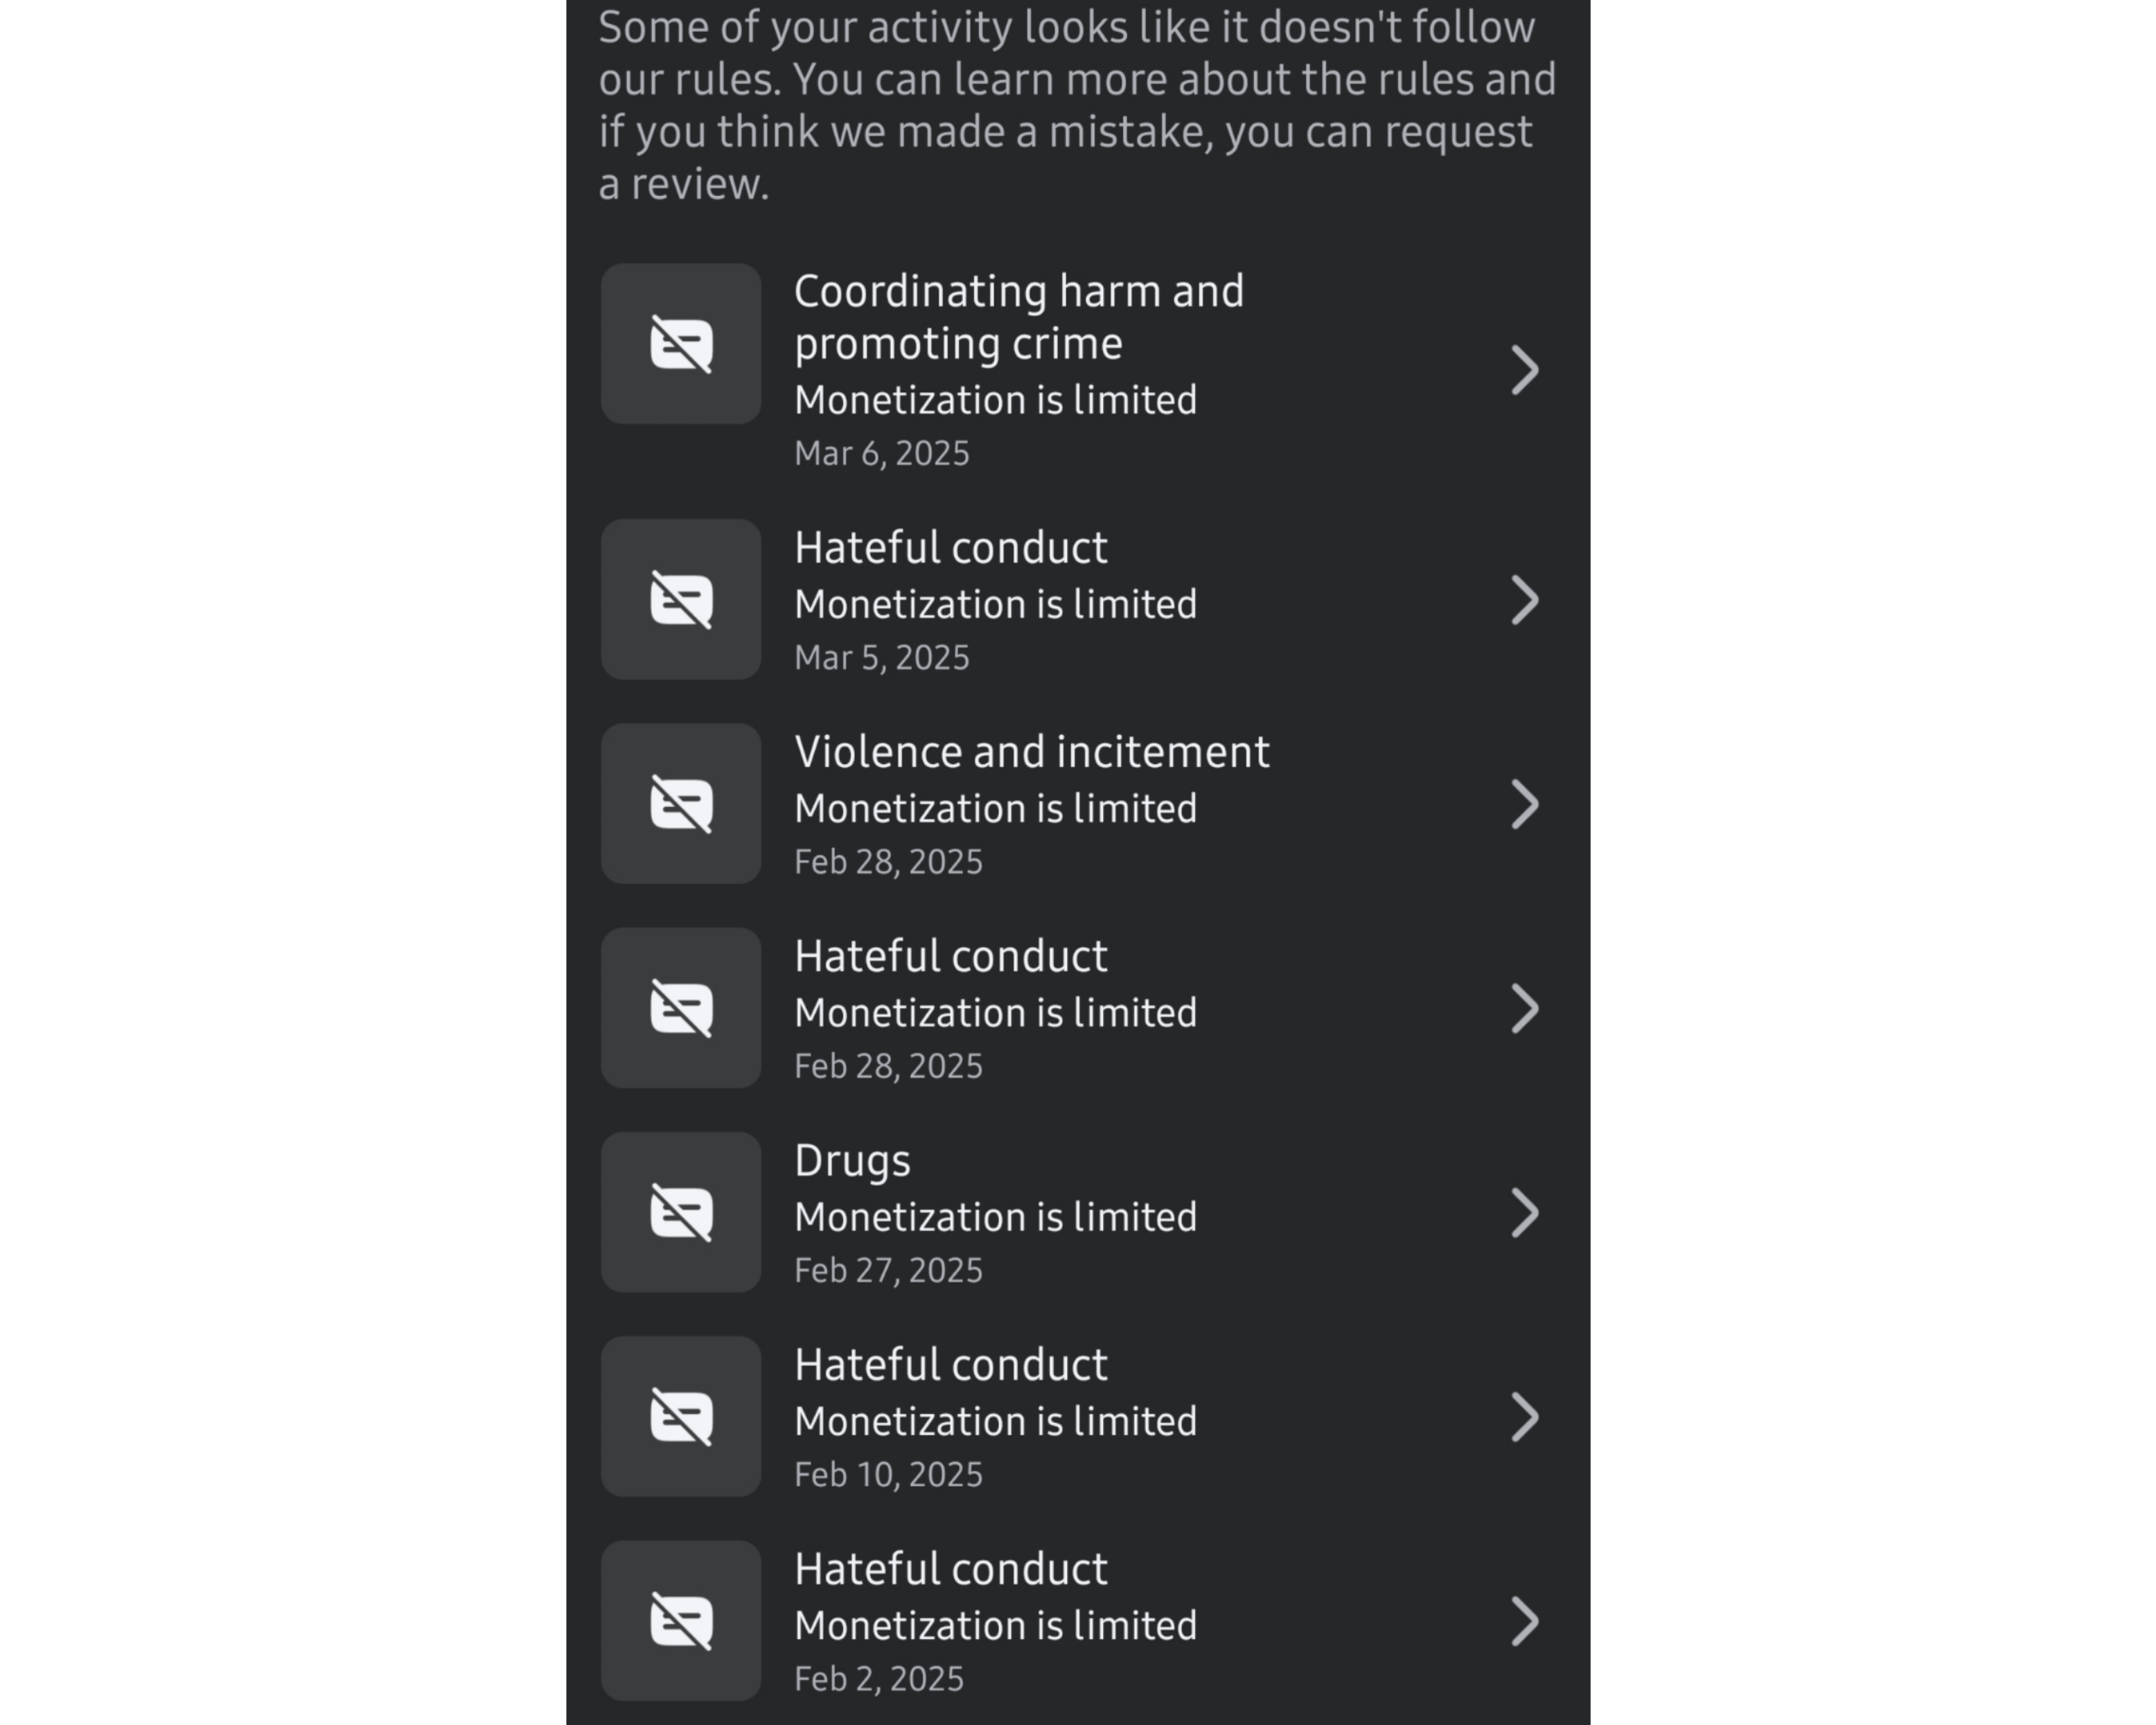Click "Hateful conduct" title dated Feb 10, 2025
Viewport: 2156px width, 1725px height.
pos(950,1365)
